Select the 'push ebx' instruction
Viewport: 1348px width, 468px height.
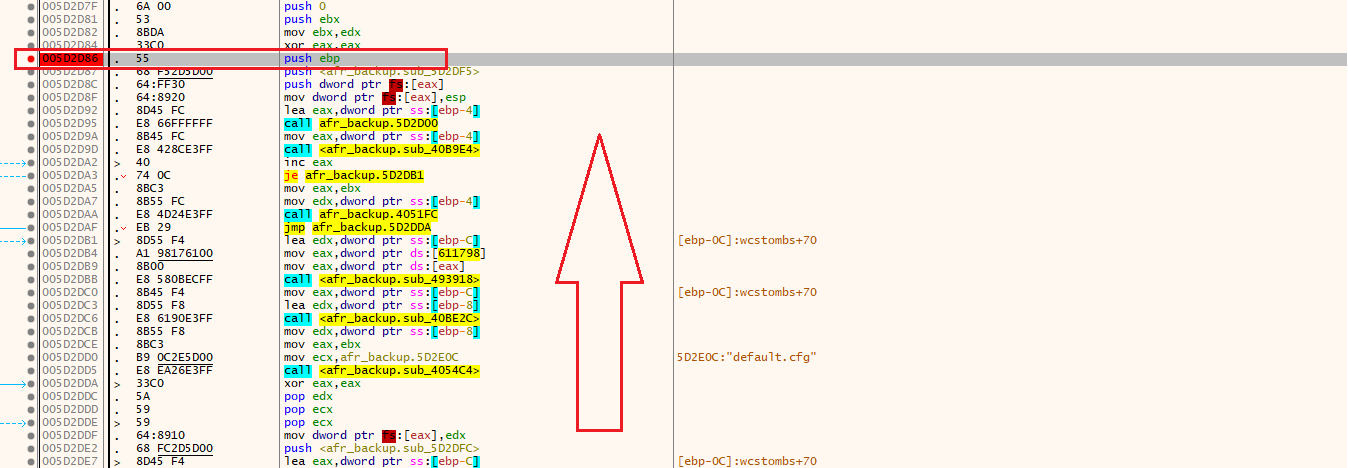point(310,20)
